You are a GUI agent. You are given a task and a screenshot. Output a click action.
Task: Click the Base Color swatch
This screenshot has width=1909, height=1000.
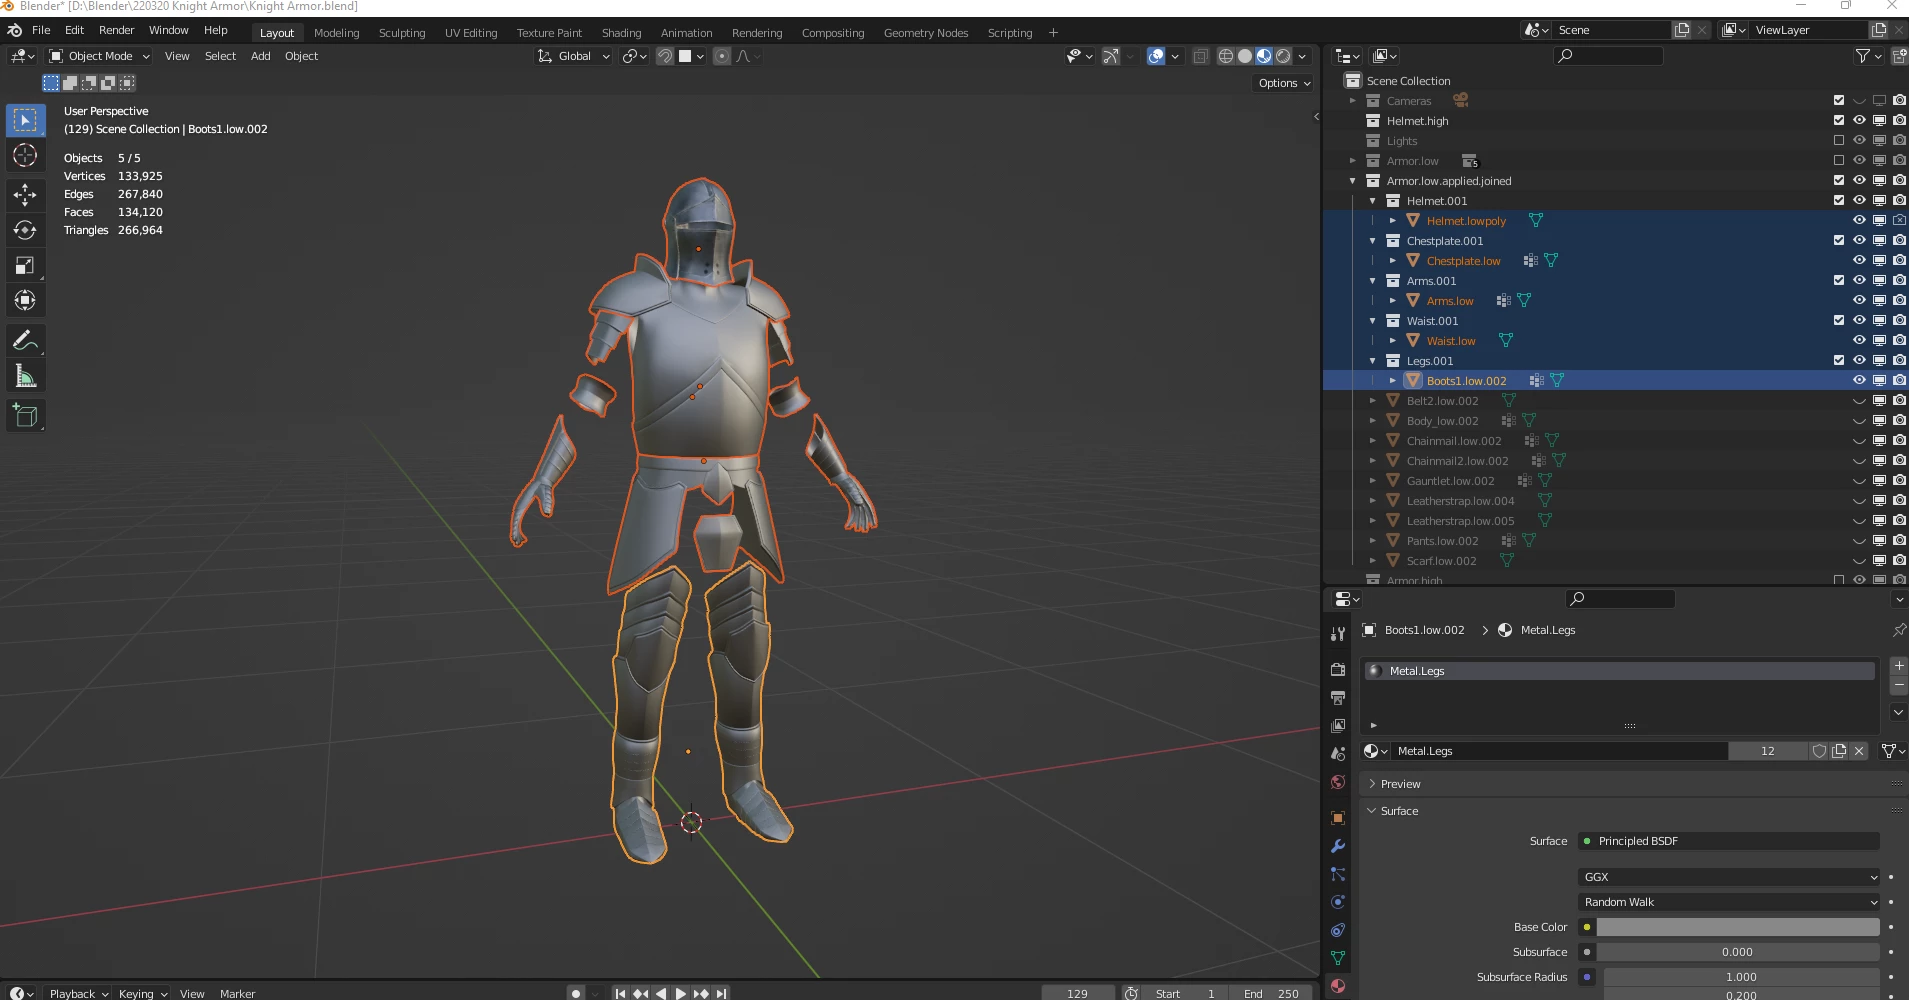point(1737,927)
